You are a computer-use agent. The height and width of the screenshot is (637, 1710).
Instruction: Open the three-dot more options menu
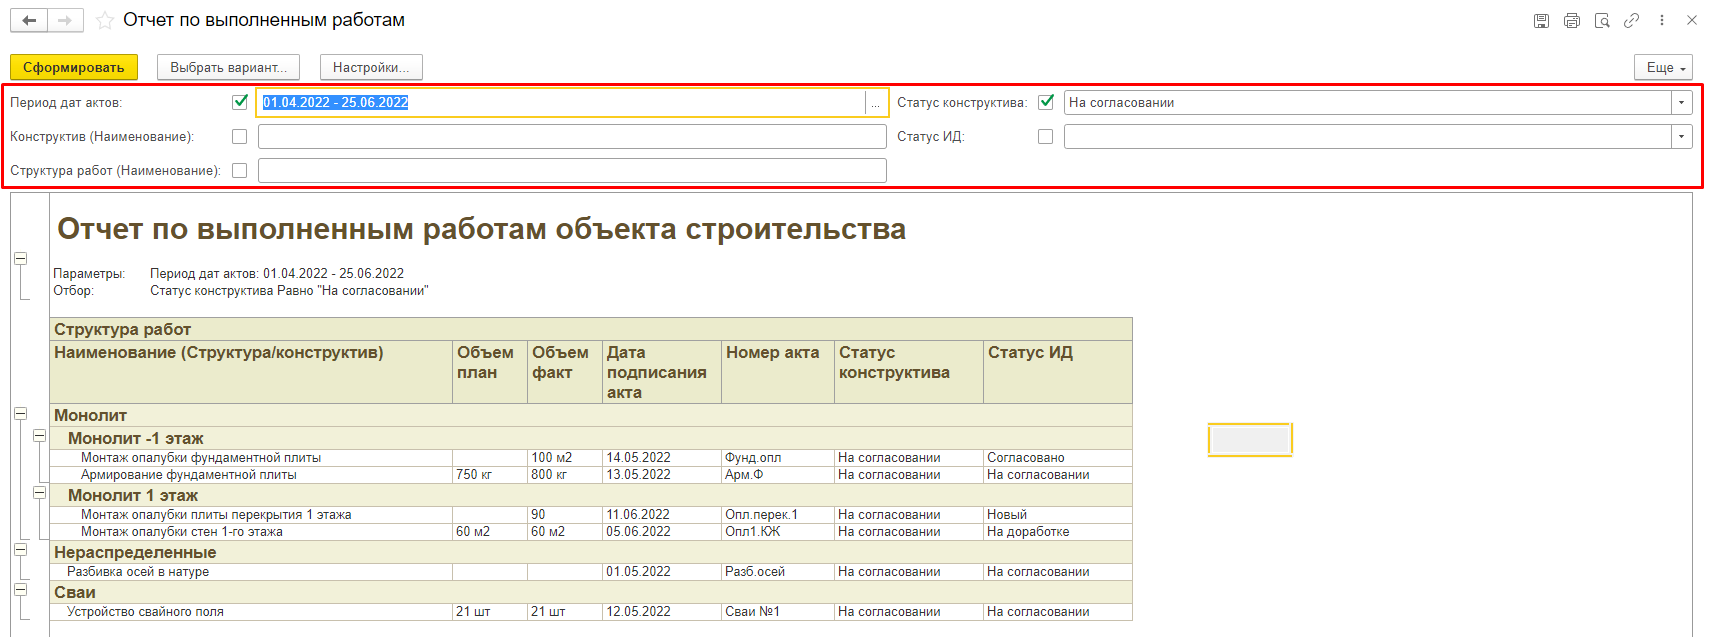point(1661,20)
